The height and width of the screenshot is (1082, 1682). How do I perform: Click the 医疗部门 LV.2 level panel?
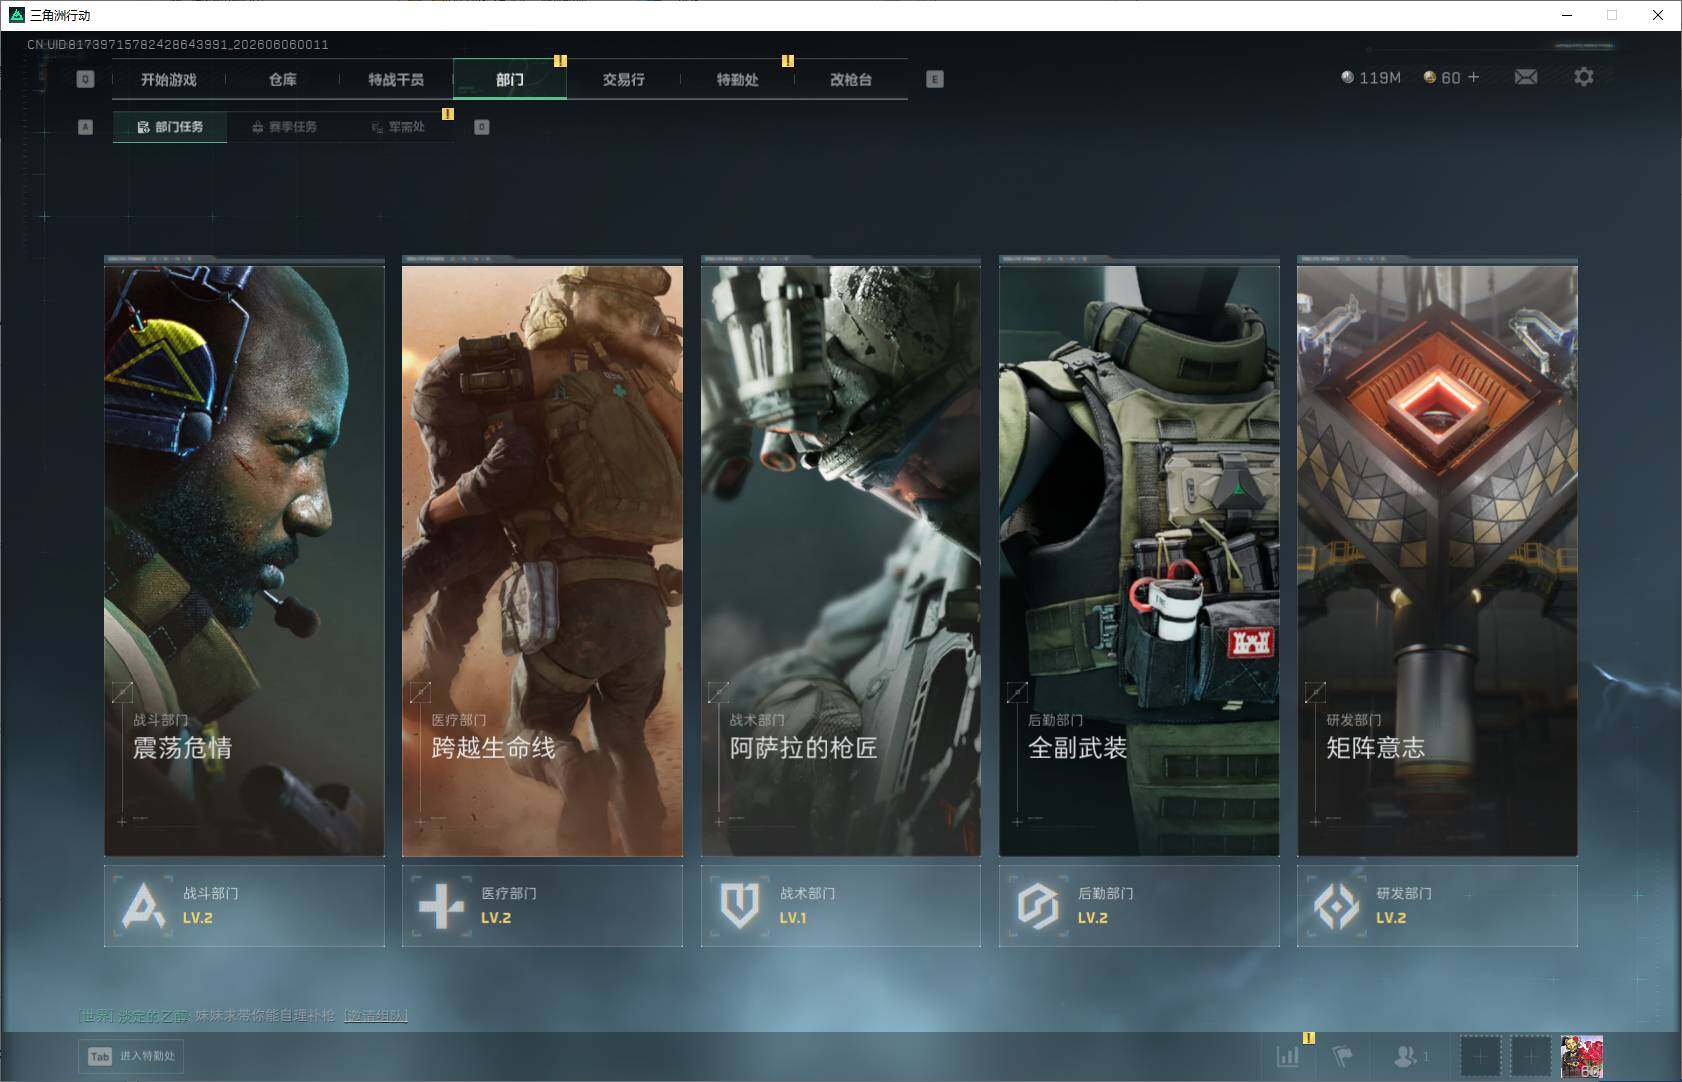[542, 906]
